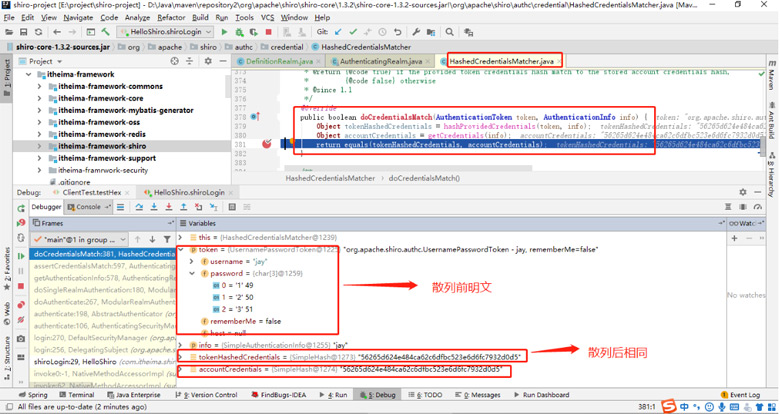Expand the itheima-framework-core module
Image resolution: width=780 pixels, height=414 pixels.
pos(39,98)
